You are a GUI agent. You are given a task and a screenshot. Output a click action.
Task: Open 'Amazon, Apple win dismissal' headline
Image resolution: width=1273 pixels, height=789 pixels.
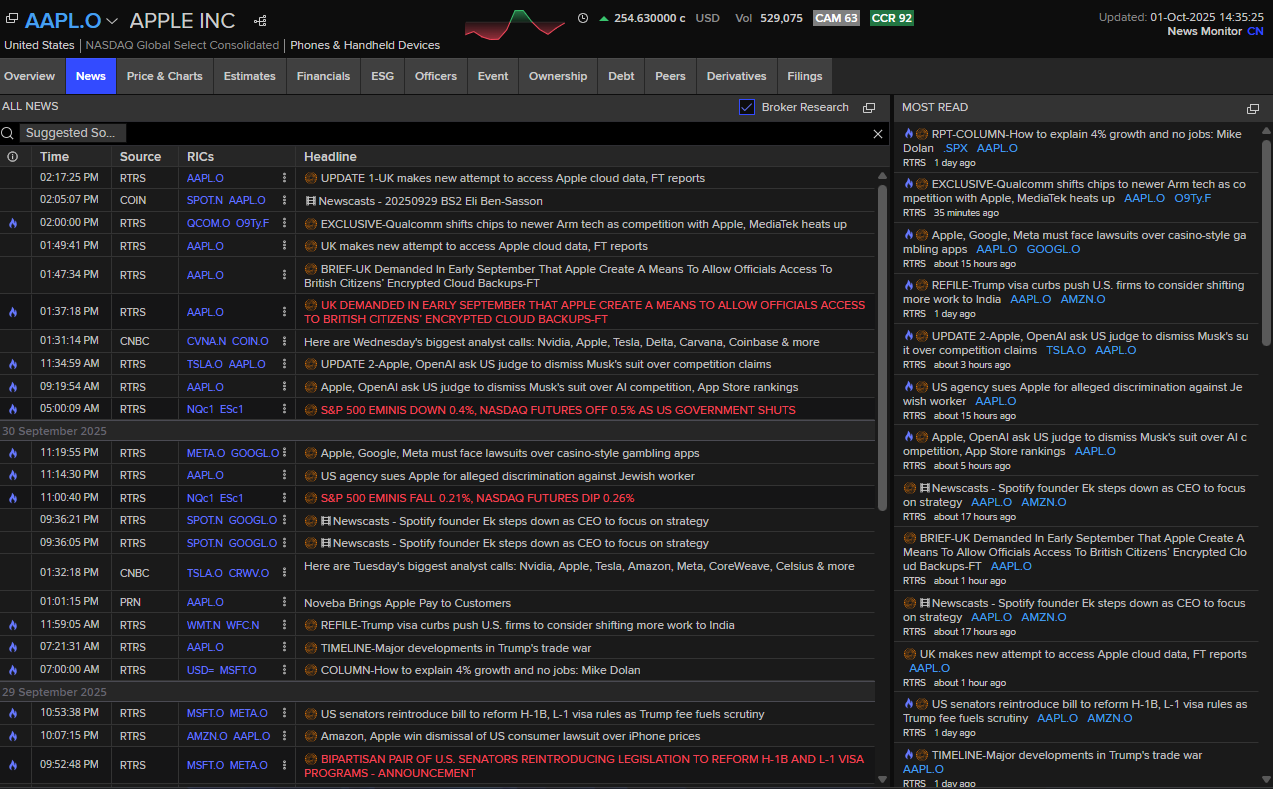(510, 736)
